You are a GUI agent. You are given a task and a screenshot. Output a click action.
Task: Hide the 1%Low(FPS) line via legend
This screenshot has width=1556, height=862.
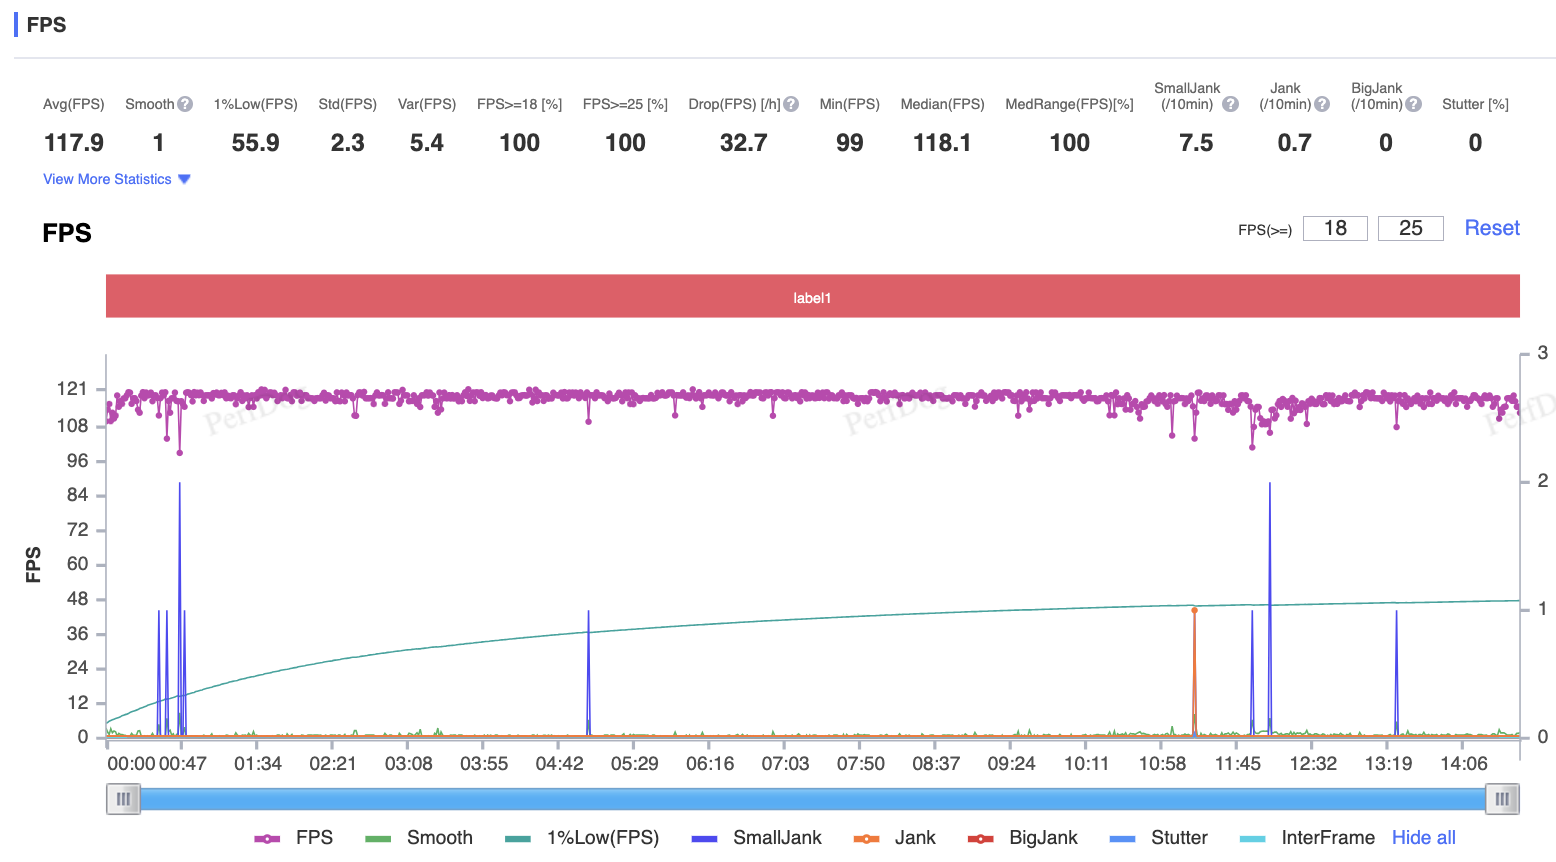(x=582, y=838)
